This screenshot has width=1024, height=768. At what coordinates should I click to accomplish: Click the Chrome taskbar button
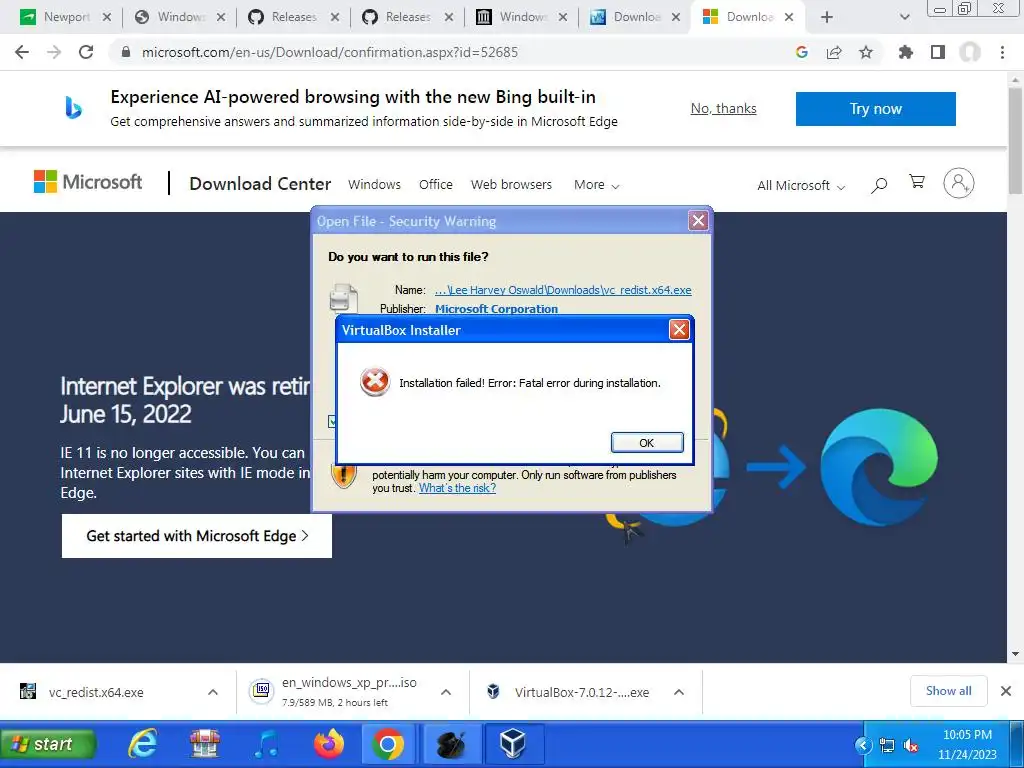[388, 744]
